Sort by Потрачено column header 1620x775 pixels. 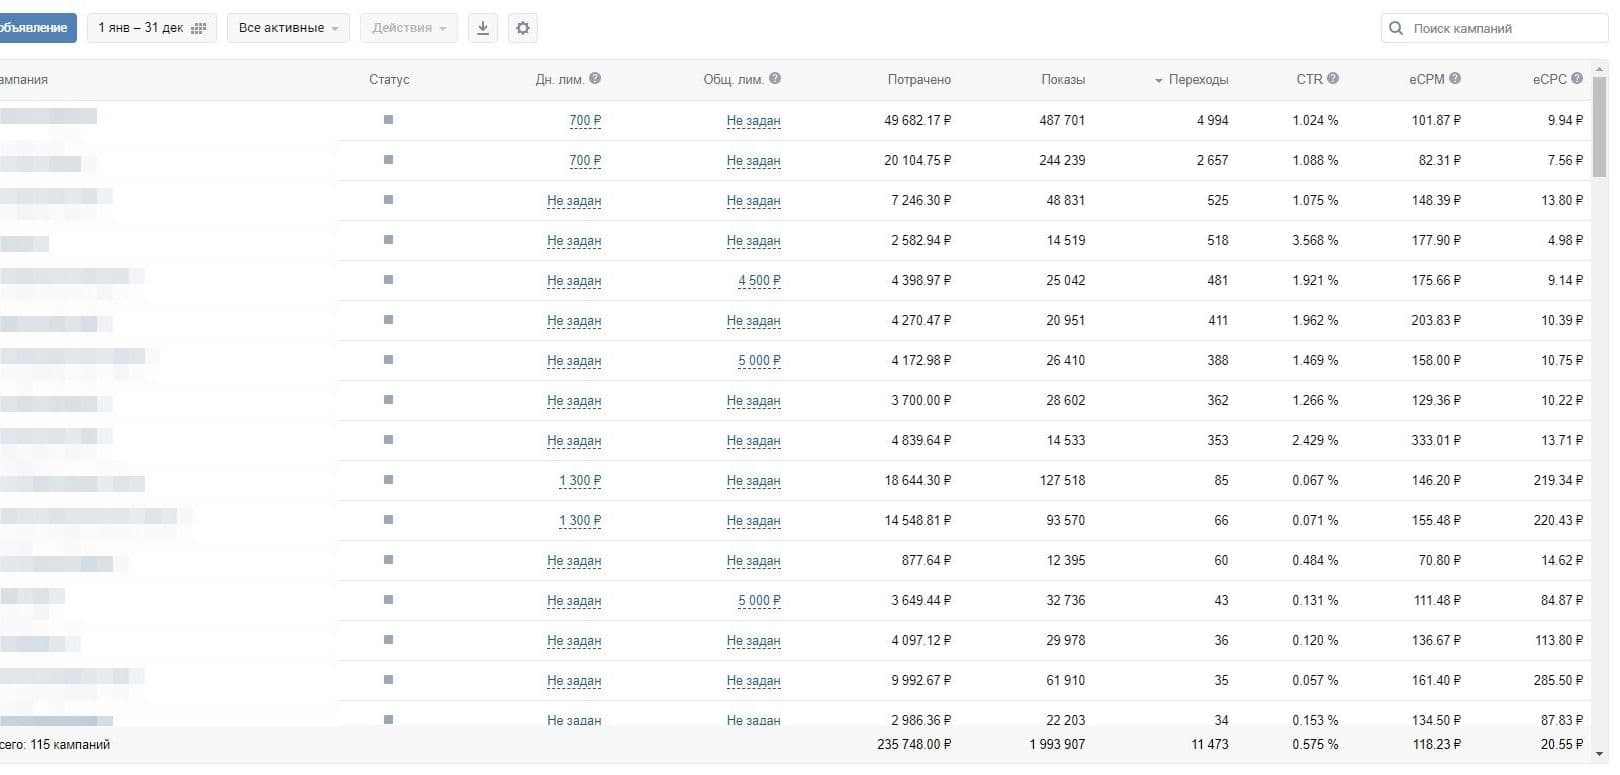tap(919, 79)
